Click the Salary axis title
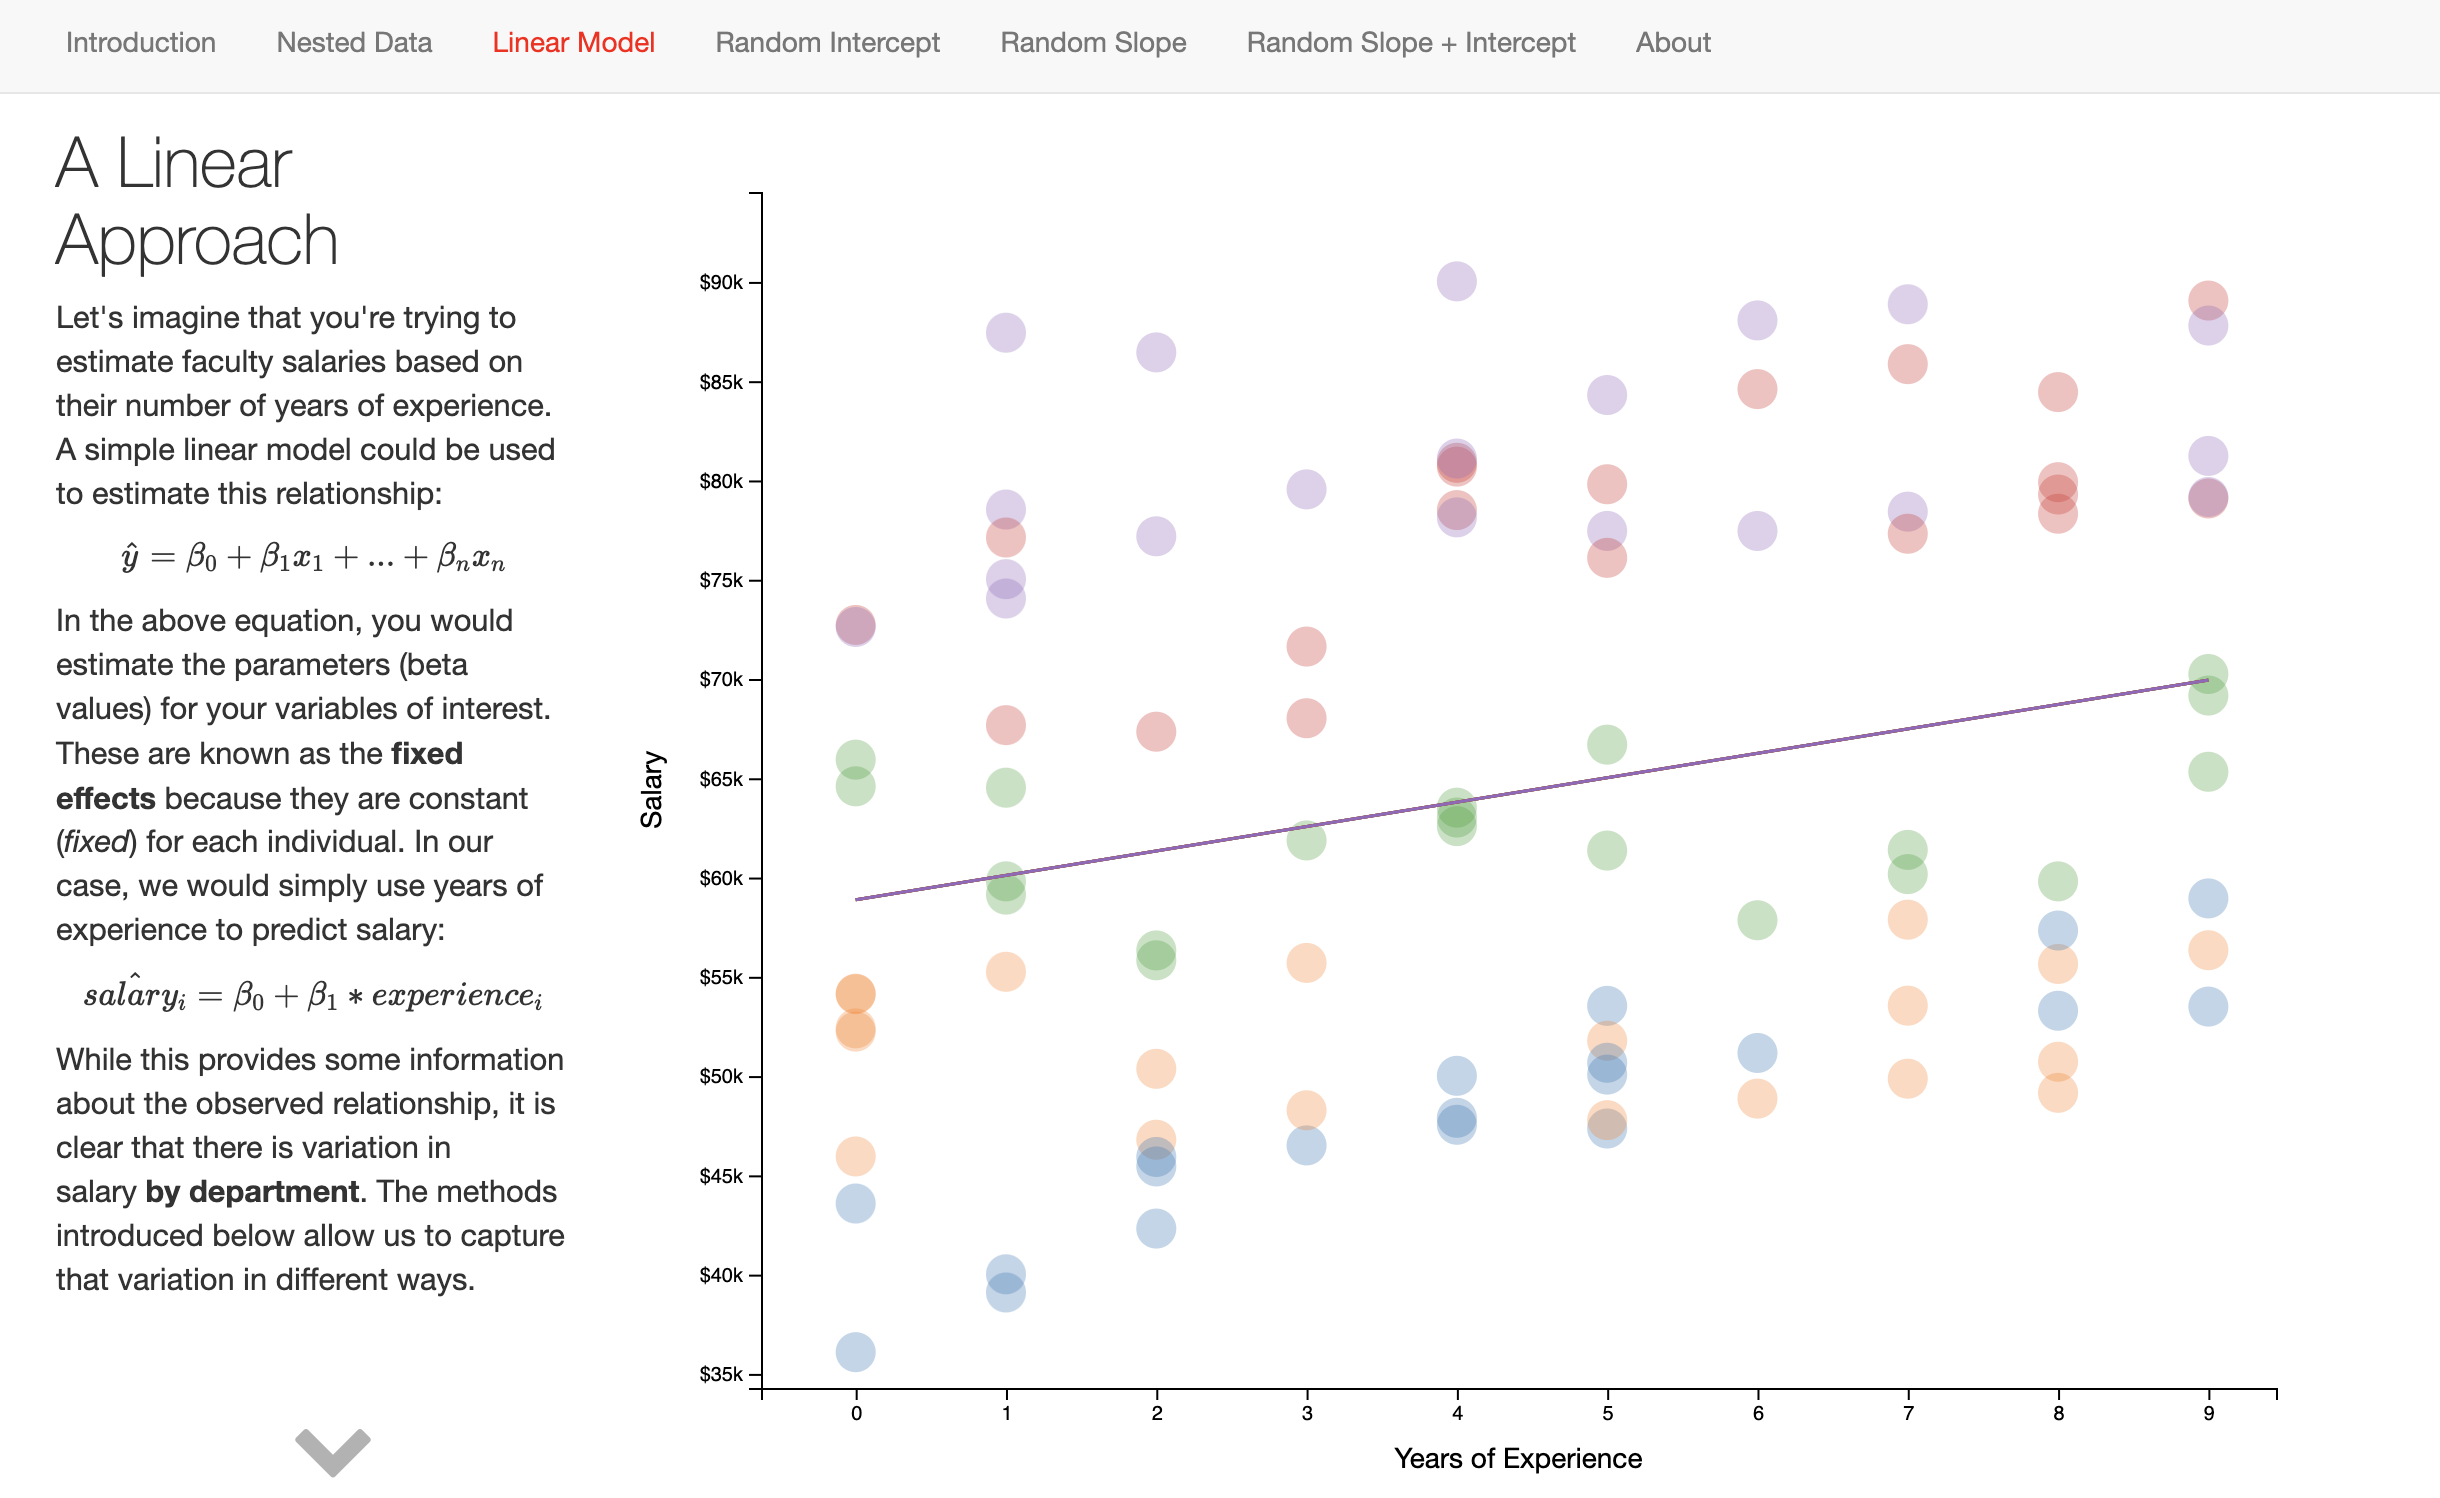The width and height of the screenshot is (2440, 1498). pyautogui.click(x=652, y=790)
